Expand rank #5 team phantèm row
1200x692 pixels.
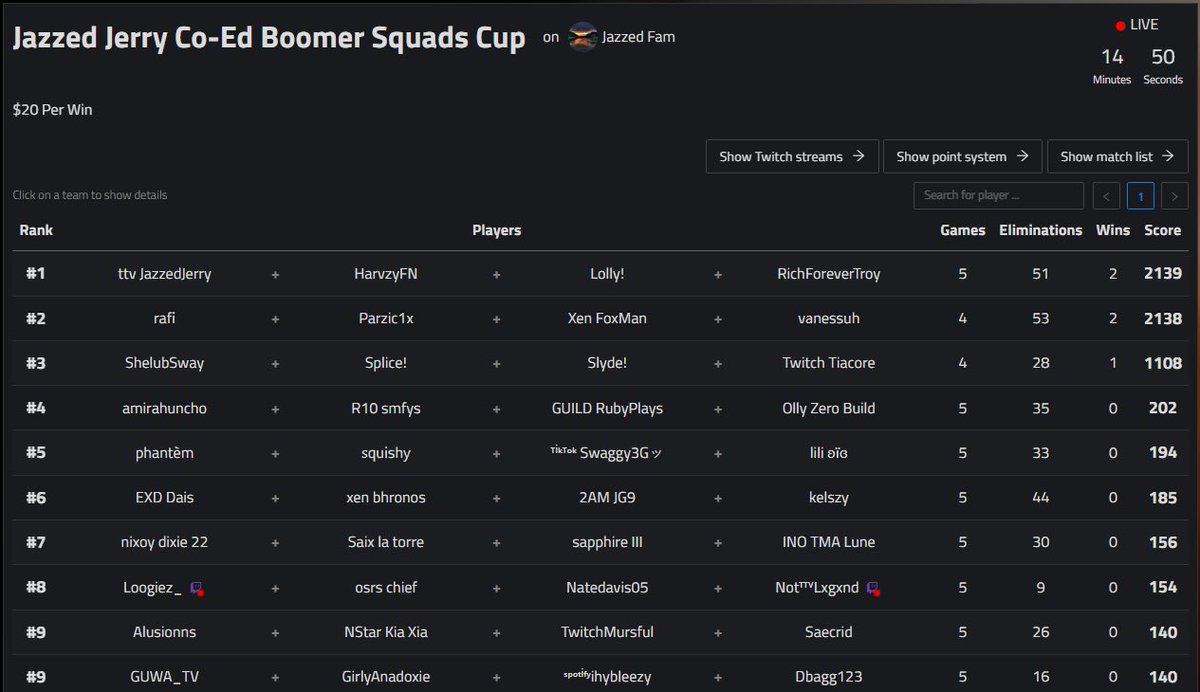[600, 453]
